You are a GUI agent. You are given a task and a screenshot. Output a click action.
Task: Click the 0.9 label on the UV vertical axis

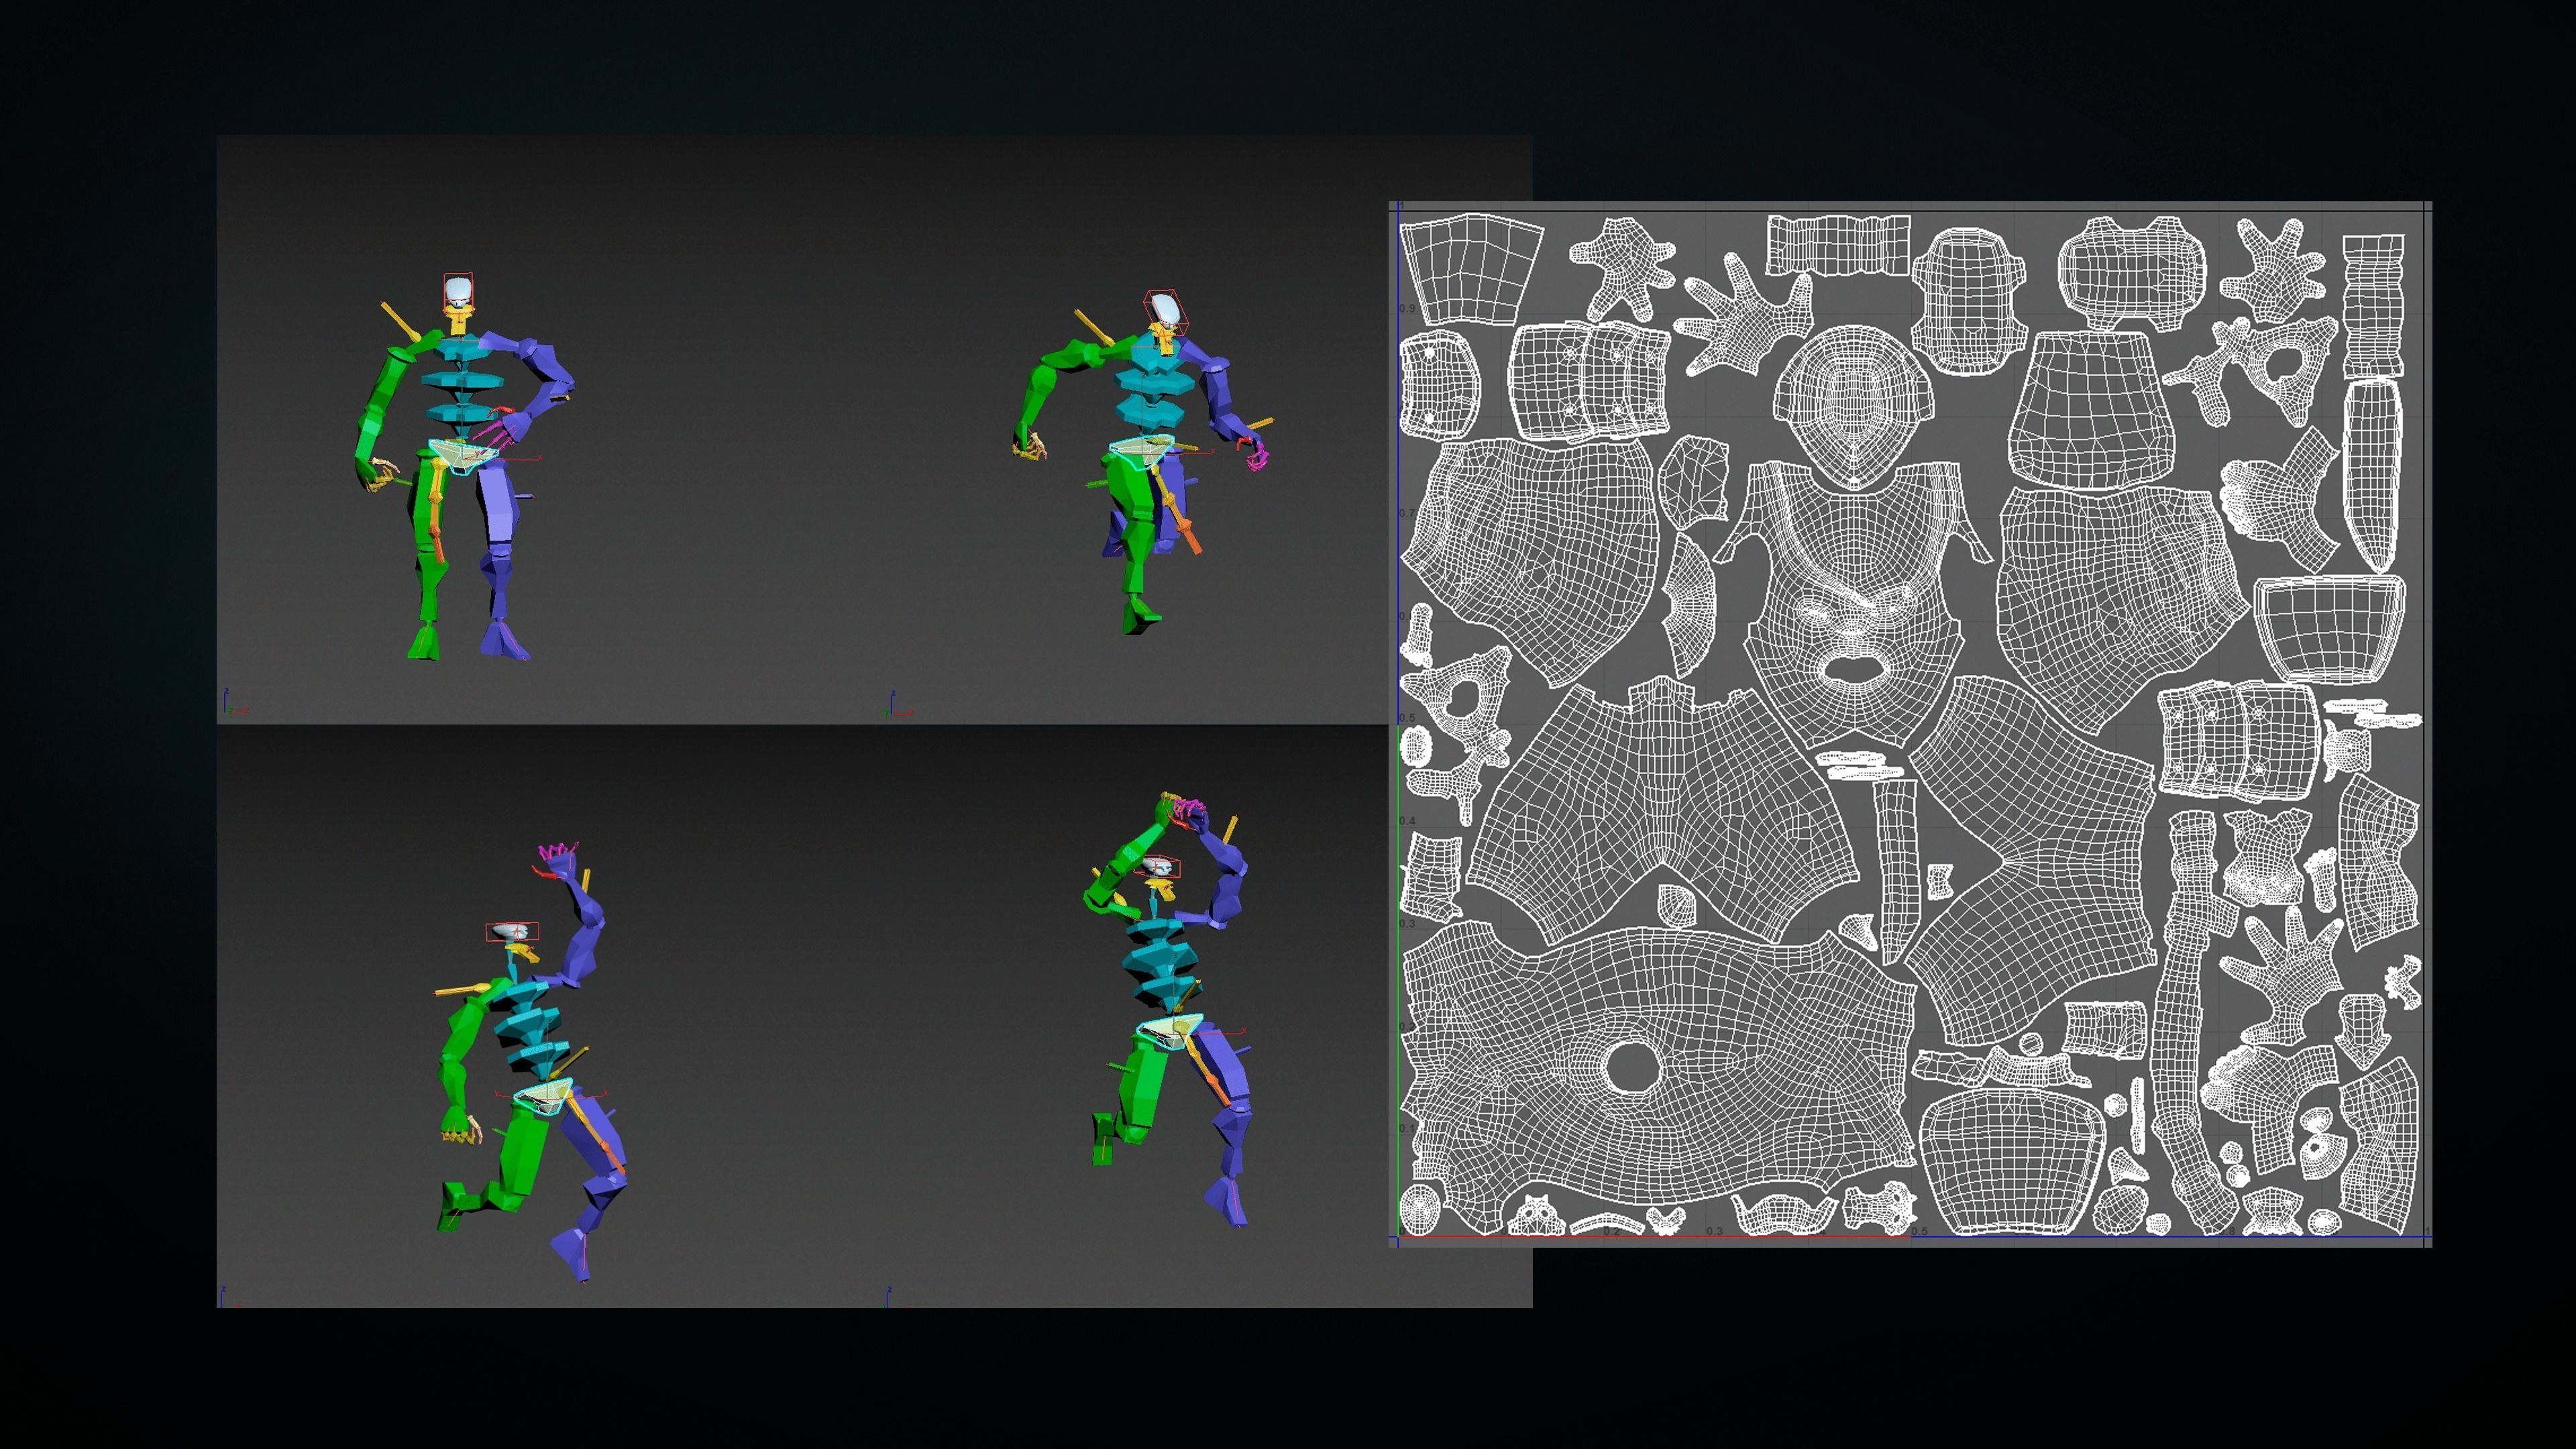pos(1408,309)
